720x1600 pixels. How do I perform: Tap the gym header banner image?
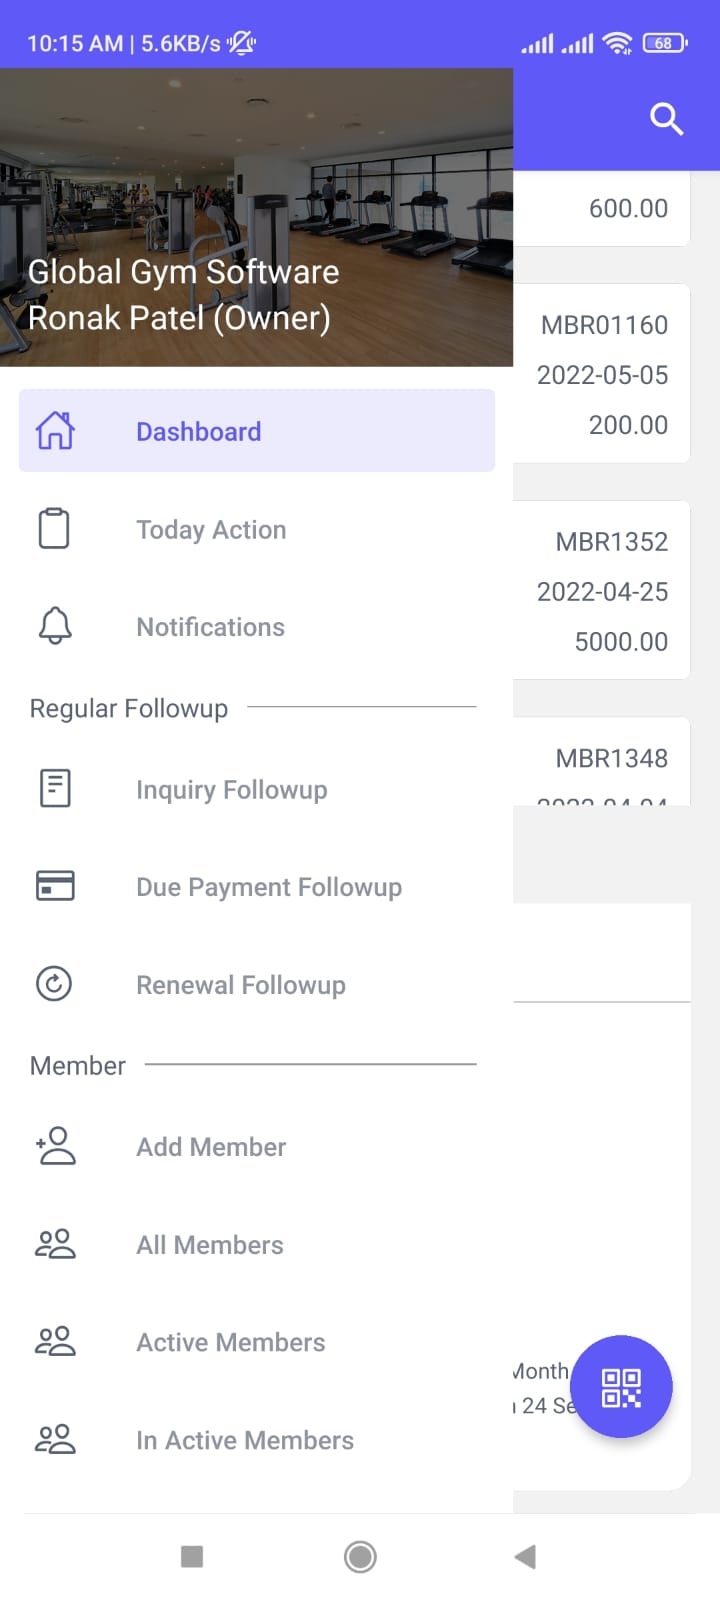point(256,217)
